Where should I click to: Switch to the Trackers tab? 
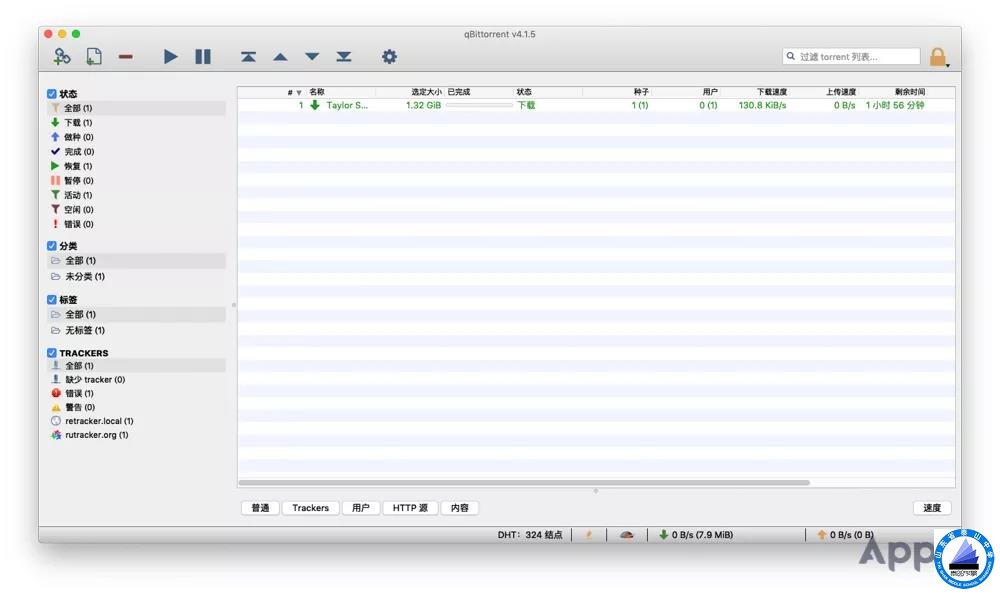coord(310,508)
